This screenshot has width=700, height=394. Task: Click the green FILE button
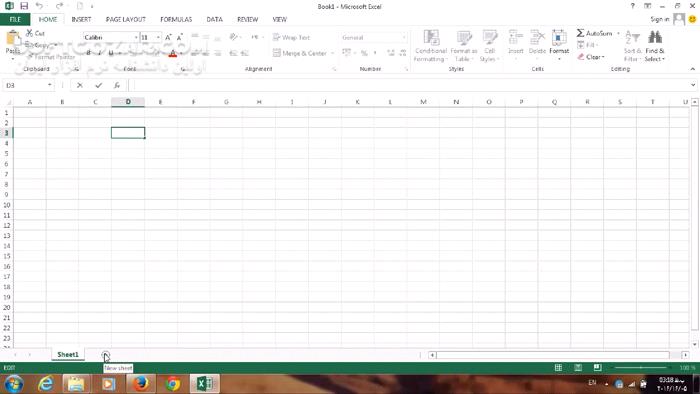coord(15,20)
